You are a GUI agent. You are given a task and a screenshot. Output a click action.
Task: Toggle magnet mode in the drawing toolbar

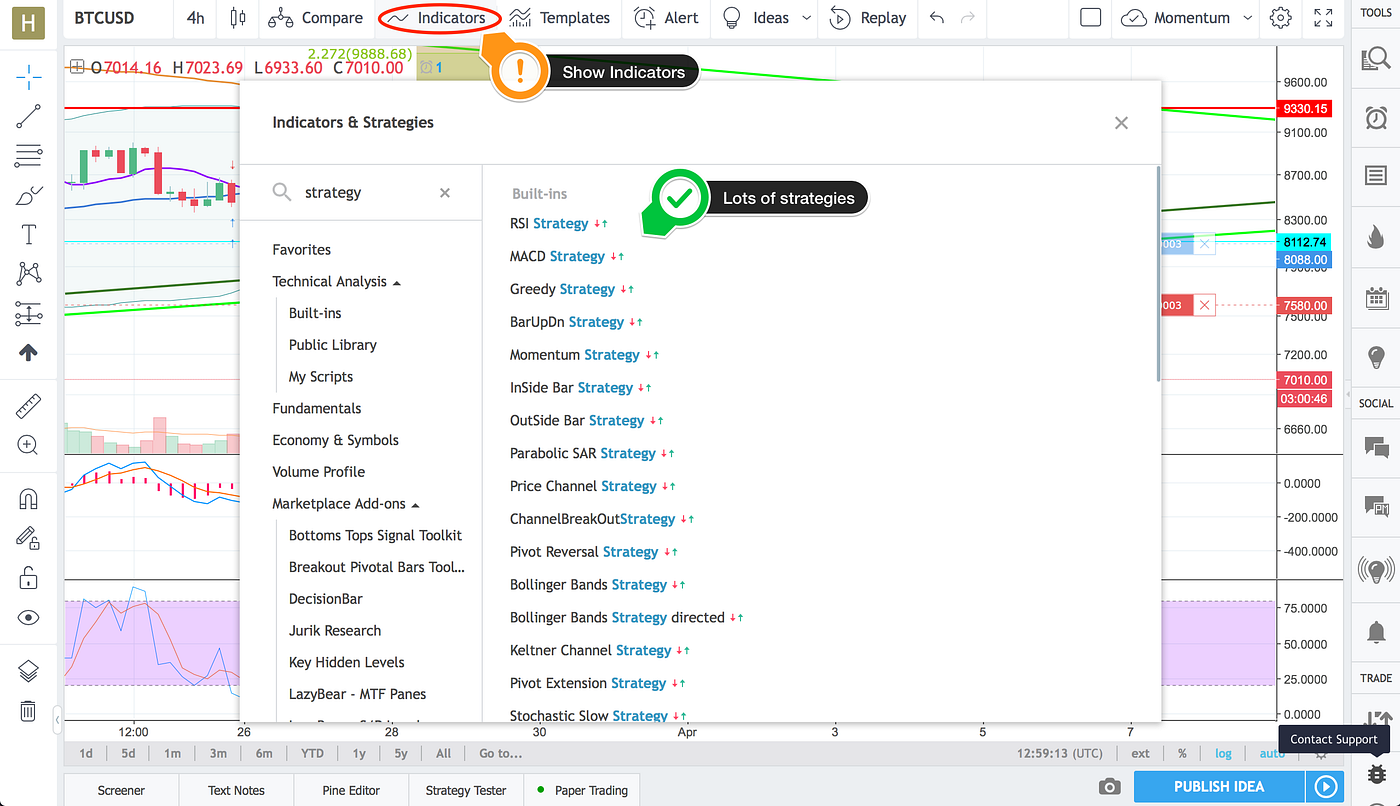(28, 499)
